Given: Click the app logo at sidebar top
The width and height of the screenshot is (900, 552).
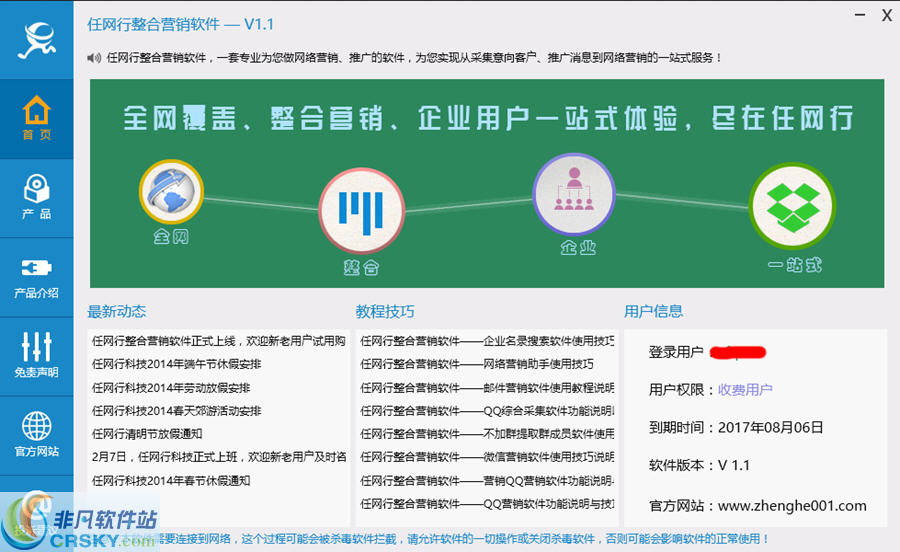Looking at the screenshot, I should pos(37,40).
